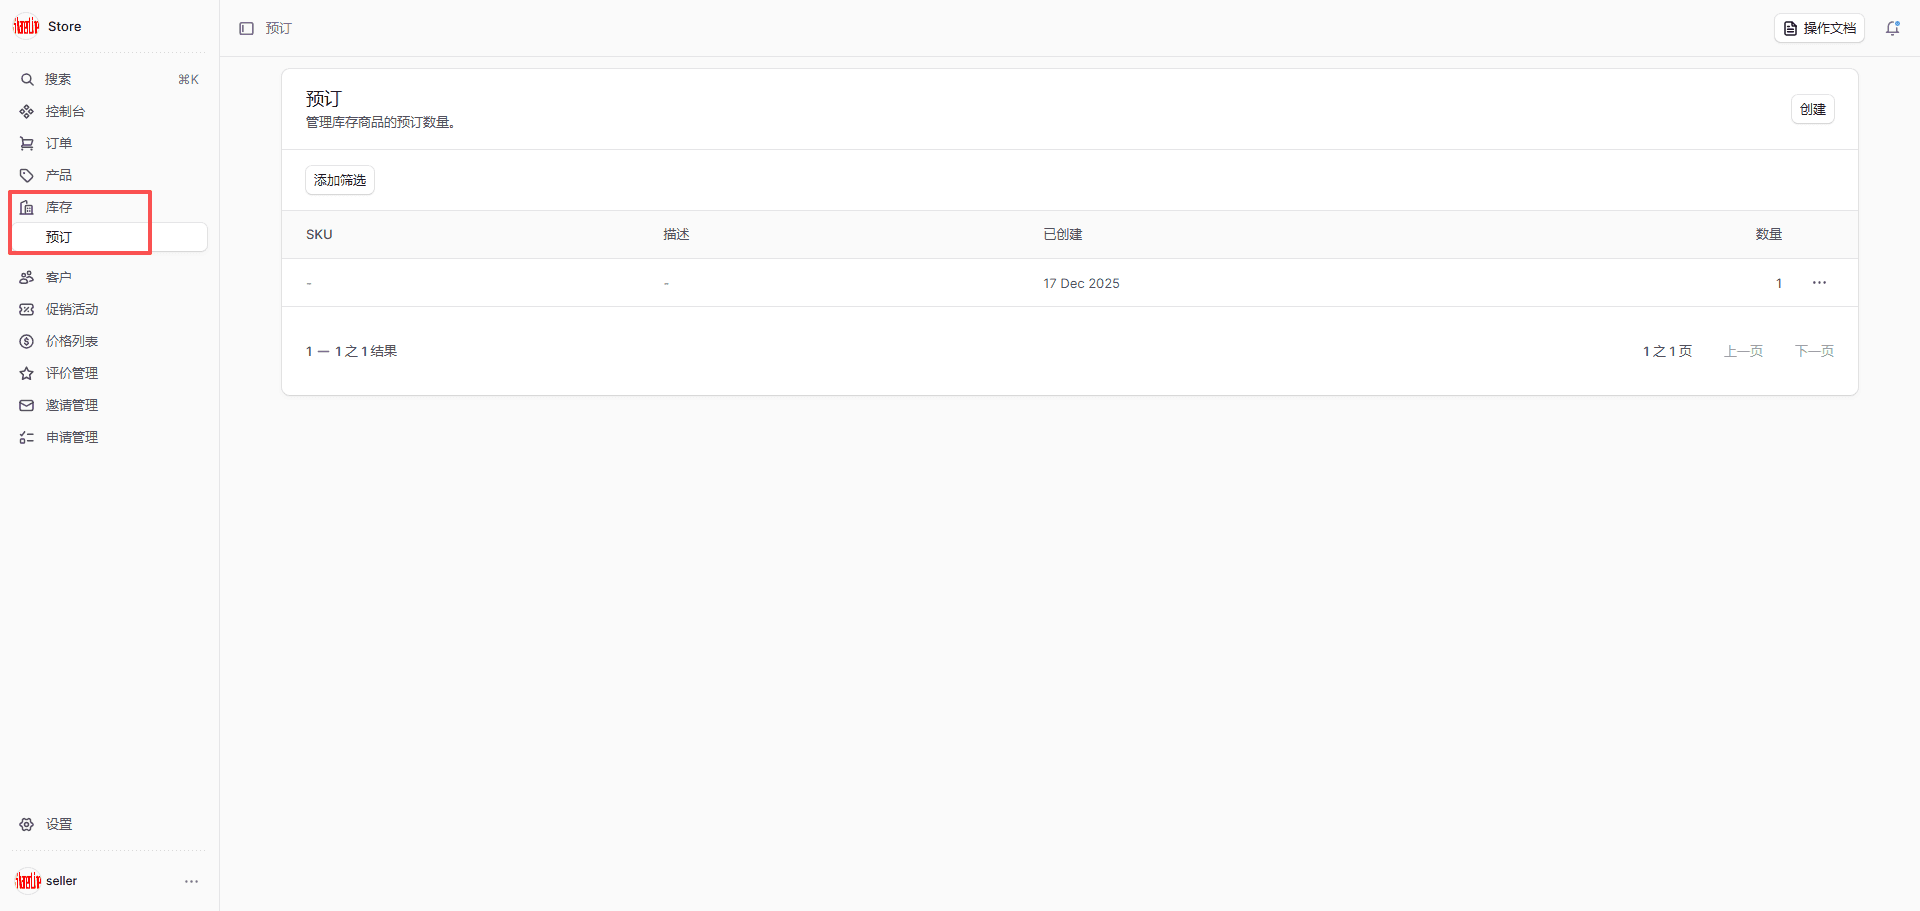Open the 添加筛选 filter dropdown
The image size is (1920, 911).
pyautogui.click(x=340, y=181)
